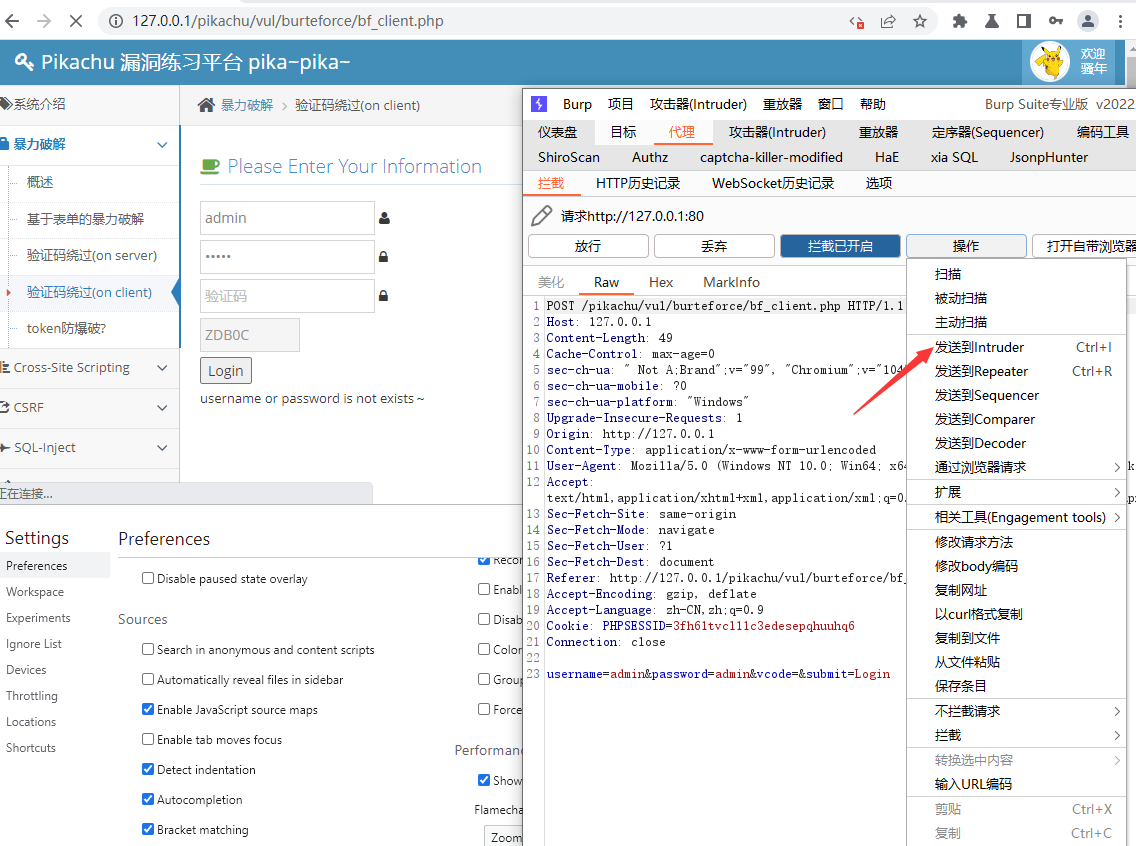Expand the CSRF sidebar section

pyautogui.click(x=90, y=408)
